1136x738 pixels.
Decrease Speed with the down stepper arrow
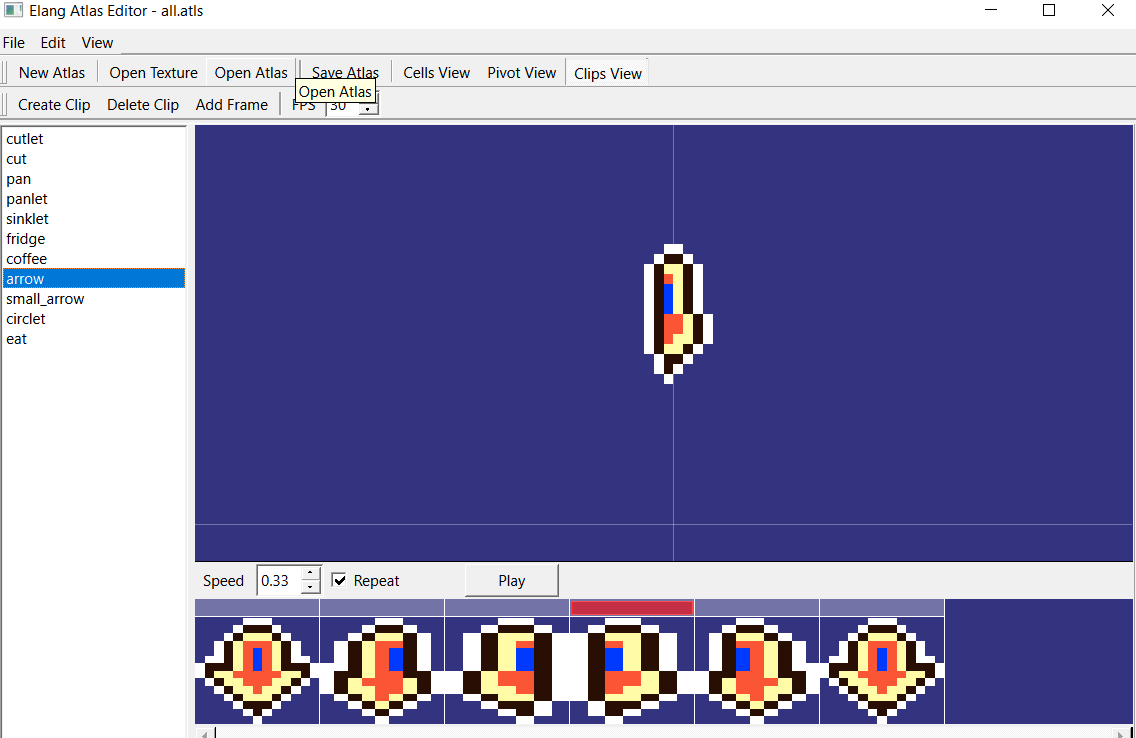310,587
